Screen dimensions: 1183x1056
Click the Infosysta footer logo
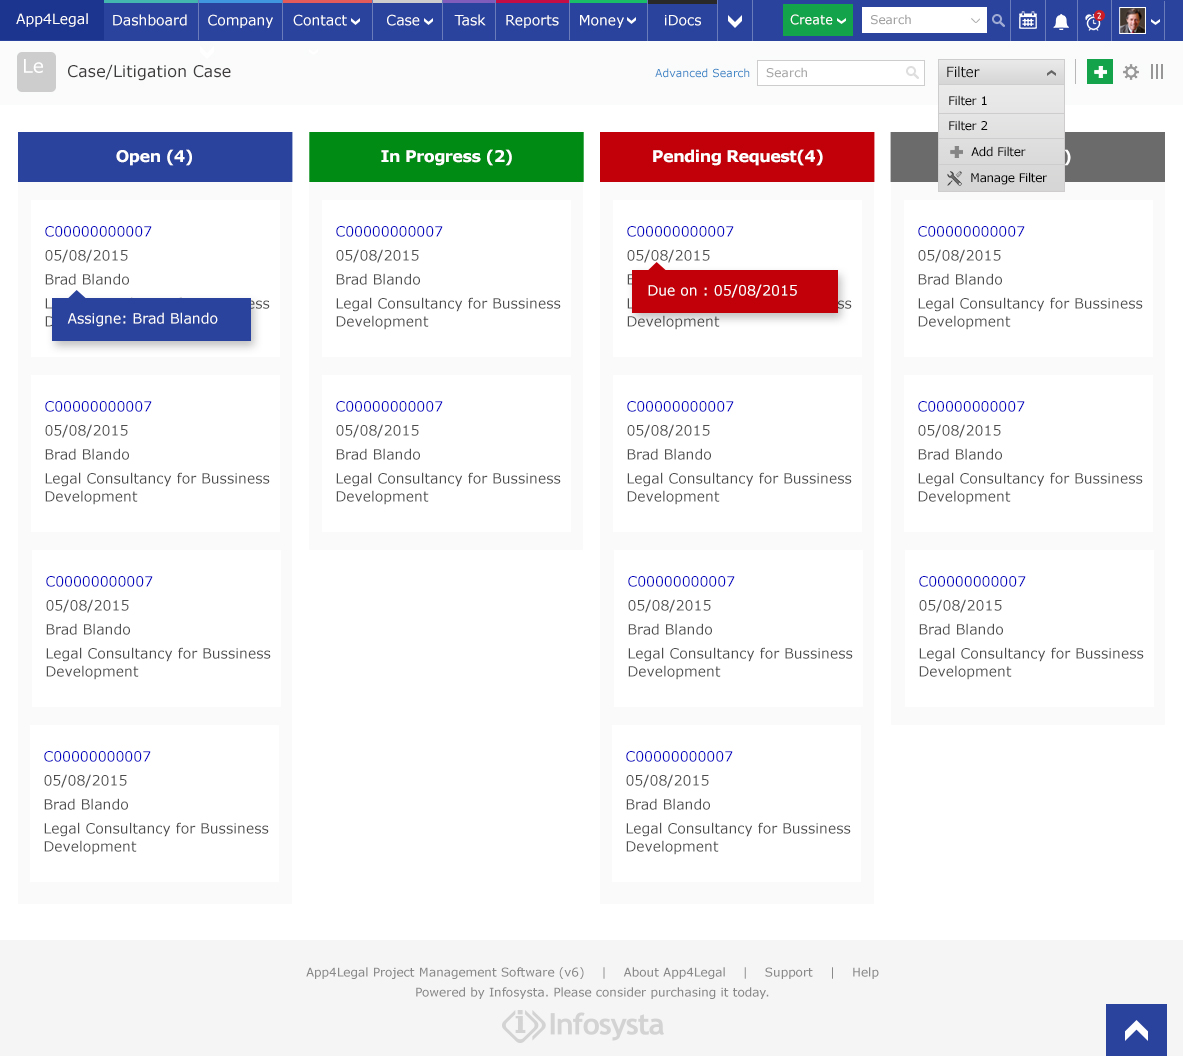(x=582, y=1026)
